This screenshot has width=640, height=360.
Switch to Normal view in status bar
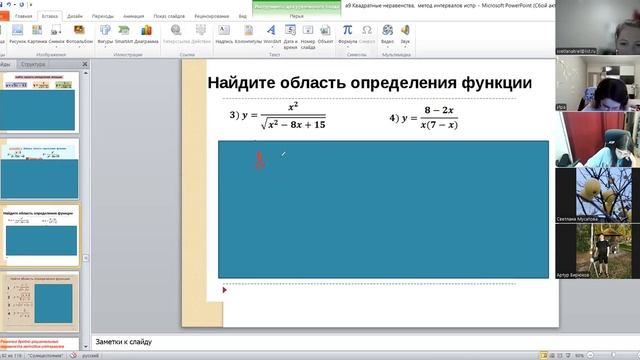(x=544, y=356)
